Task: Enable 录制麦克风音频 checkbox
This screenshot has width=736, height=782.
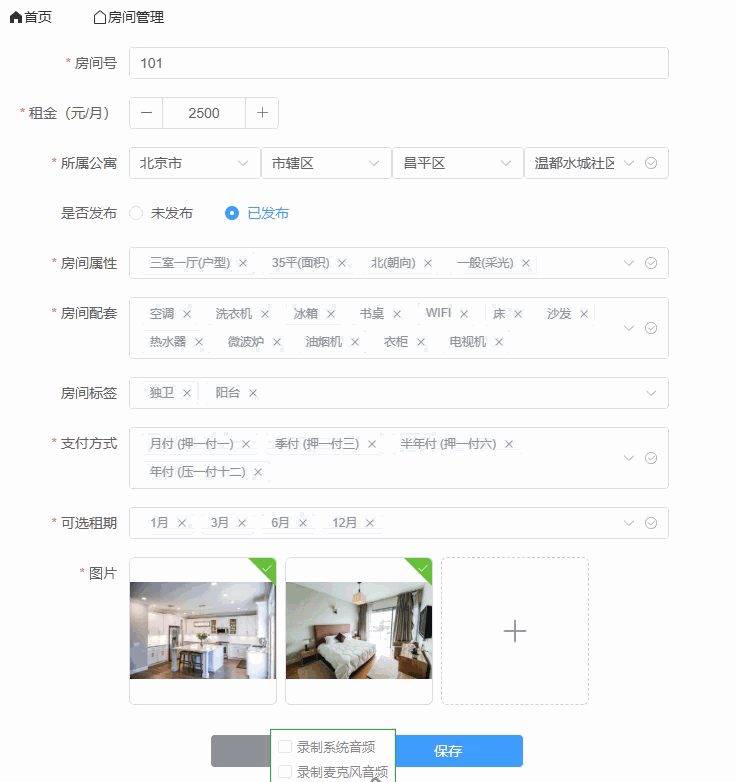Action: click(x=285, y=772)
